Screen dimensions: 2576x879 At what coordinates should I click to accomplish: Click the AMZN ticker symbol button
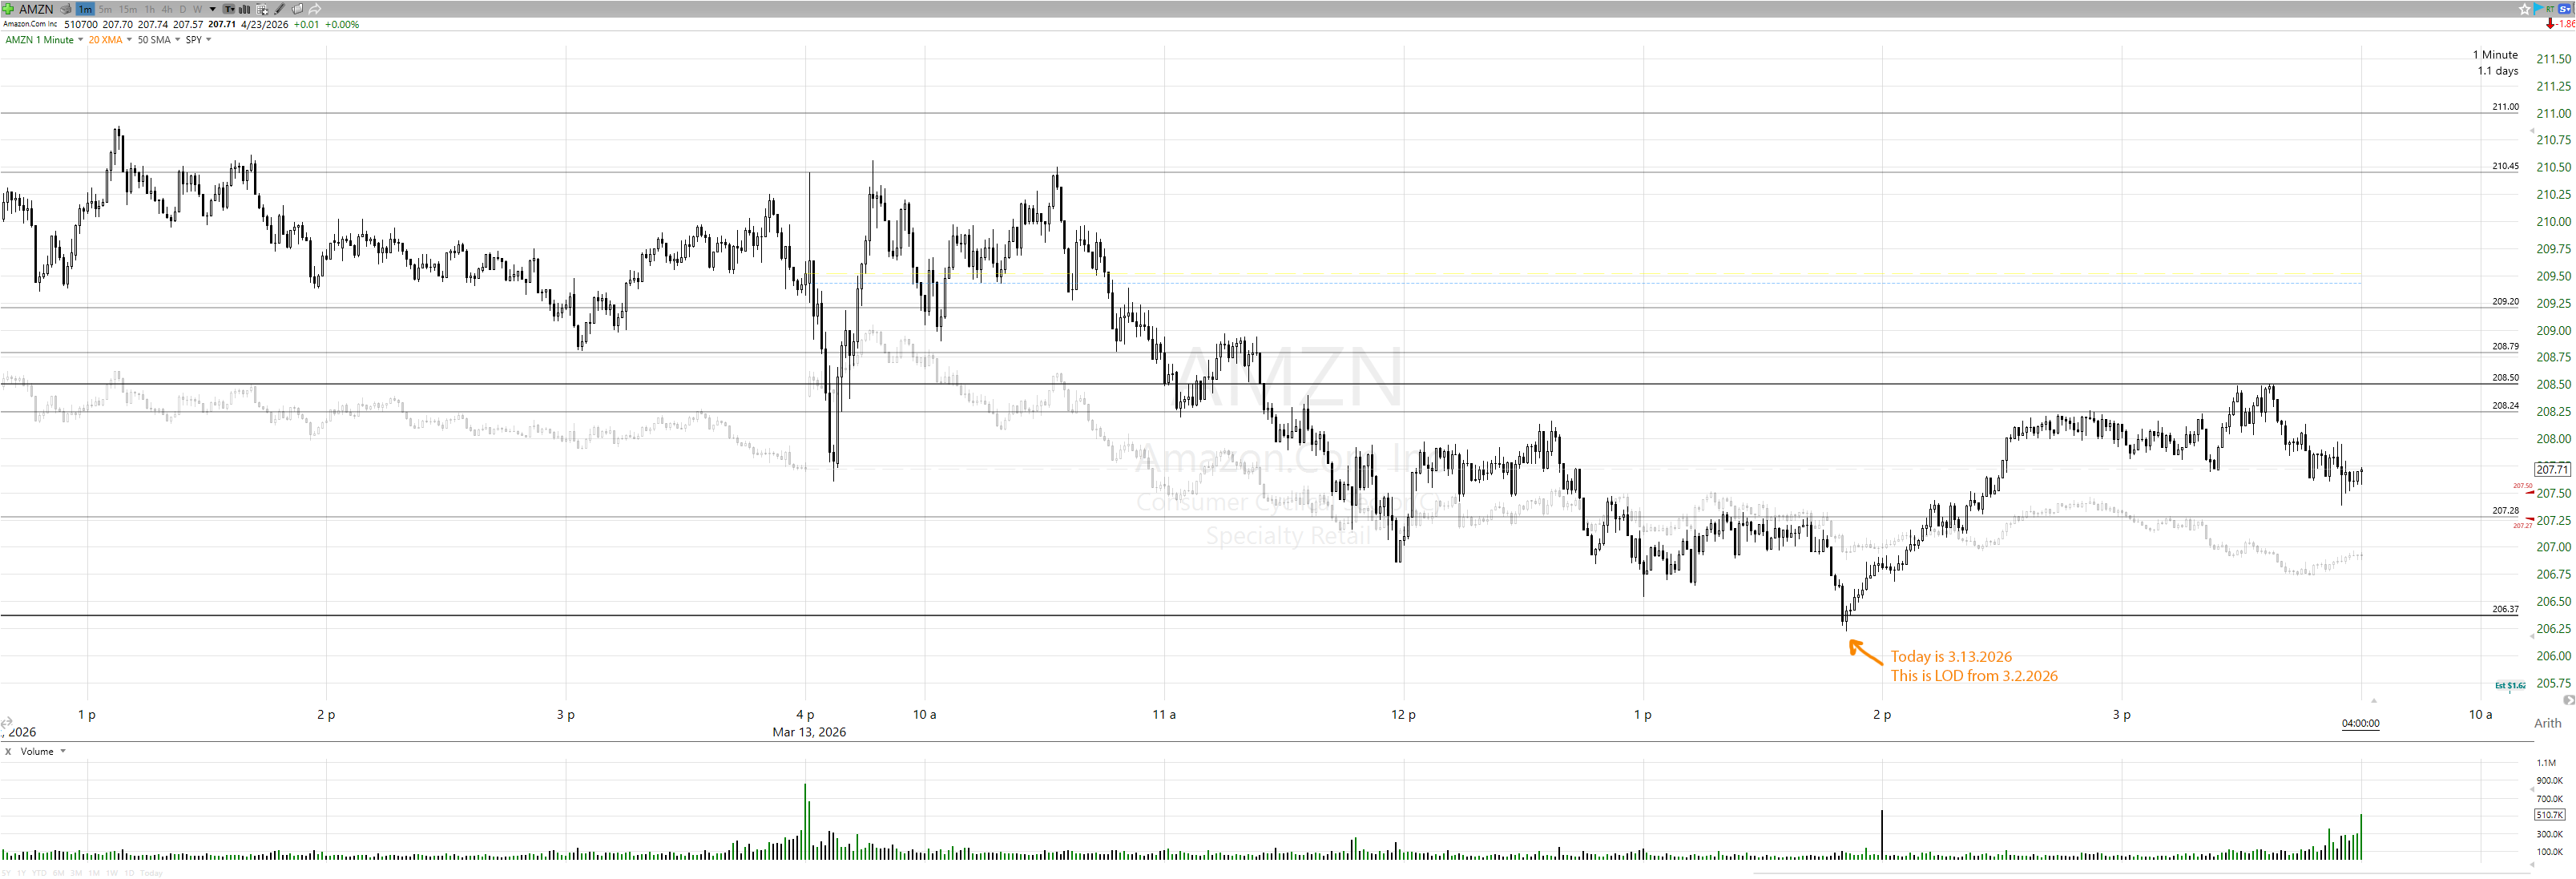tap(36, 9)
